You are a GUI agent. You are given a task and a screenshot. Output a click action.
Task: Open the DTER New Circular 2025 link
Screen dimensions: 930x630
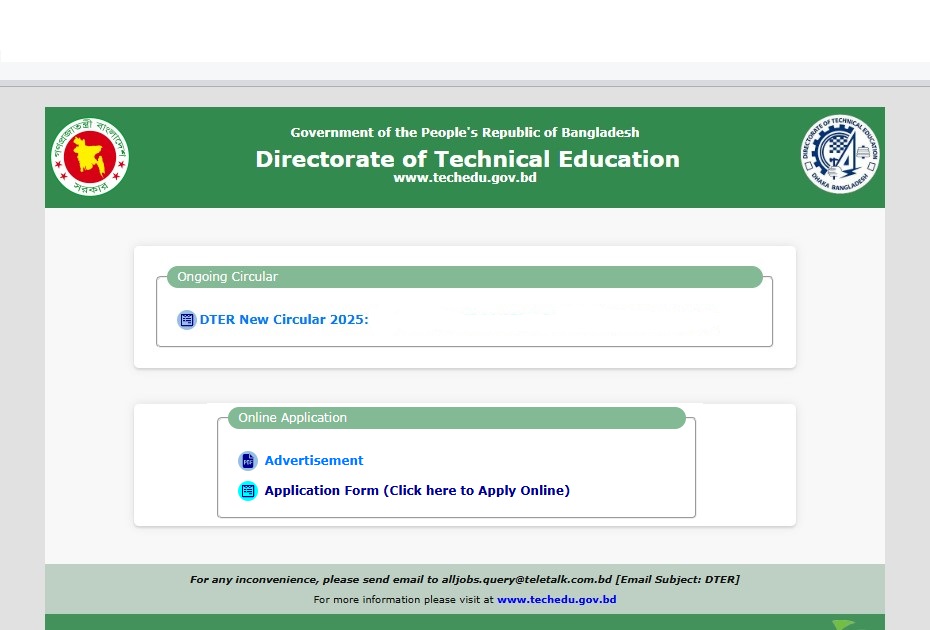284,320
